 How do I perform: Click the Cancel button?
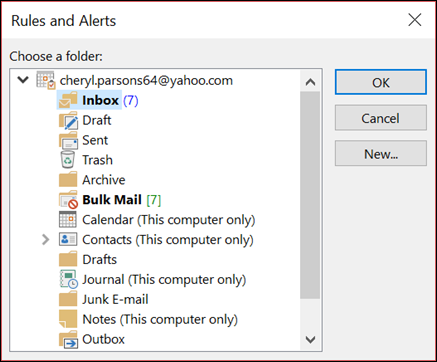pos(381,118)
